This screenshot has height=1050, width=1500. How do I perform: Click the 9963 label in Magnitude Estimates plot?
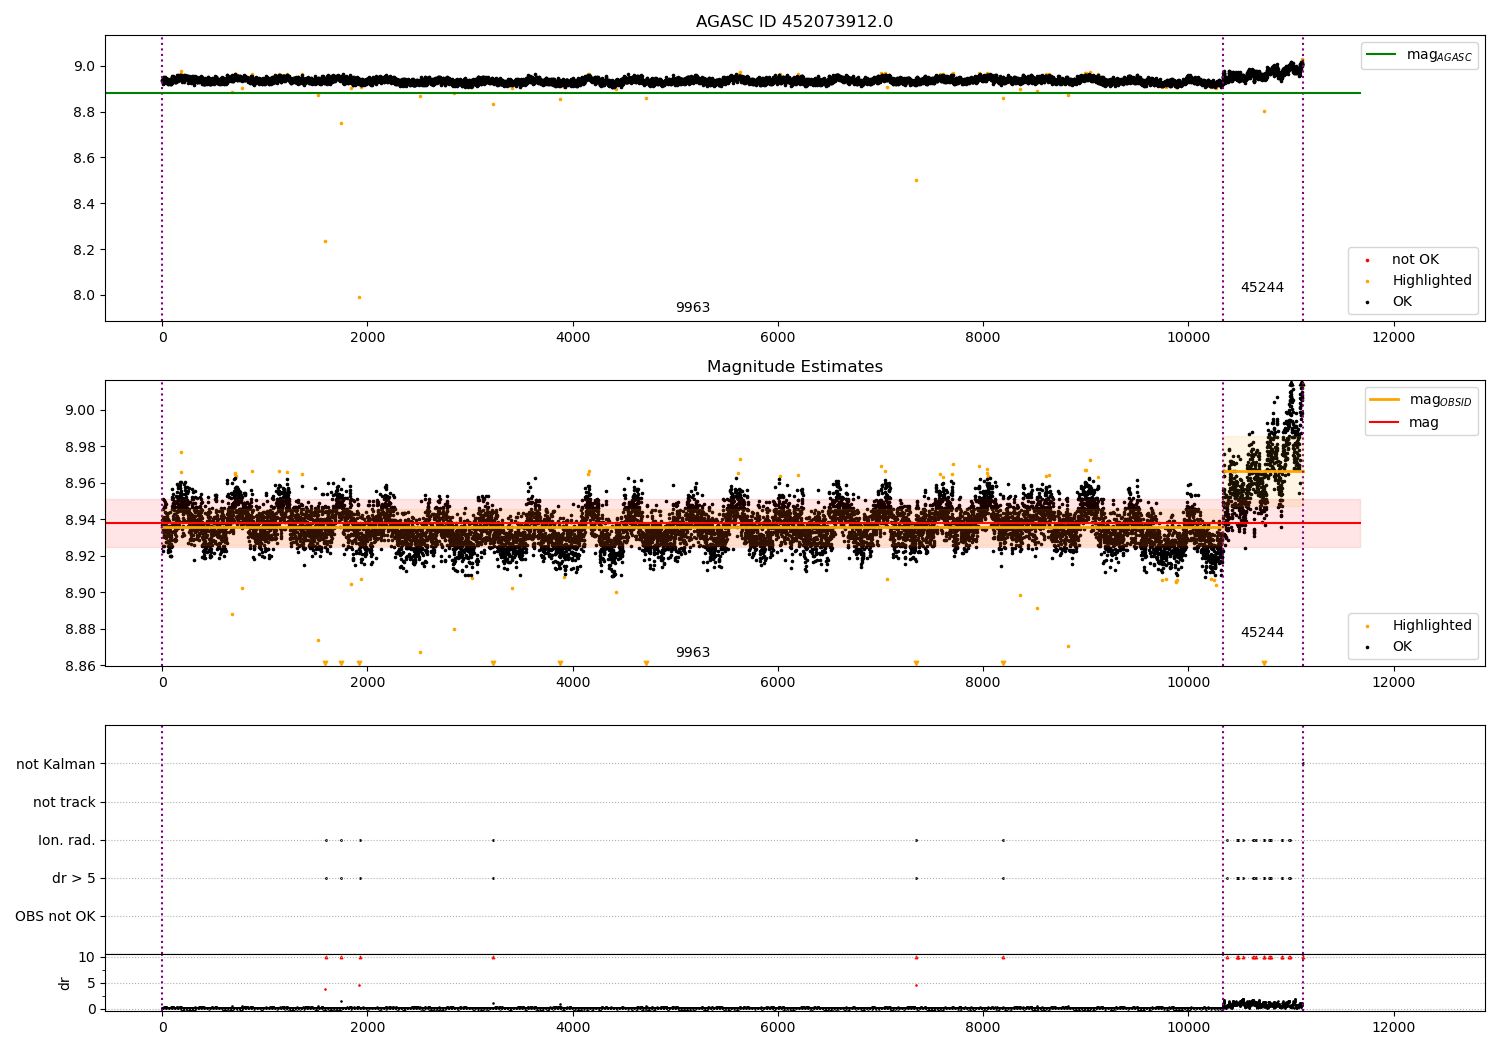pyautogui.click(x=693, y=652)
